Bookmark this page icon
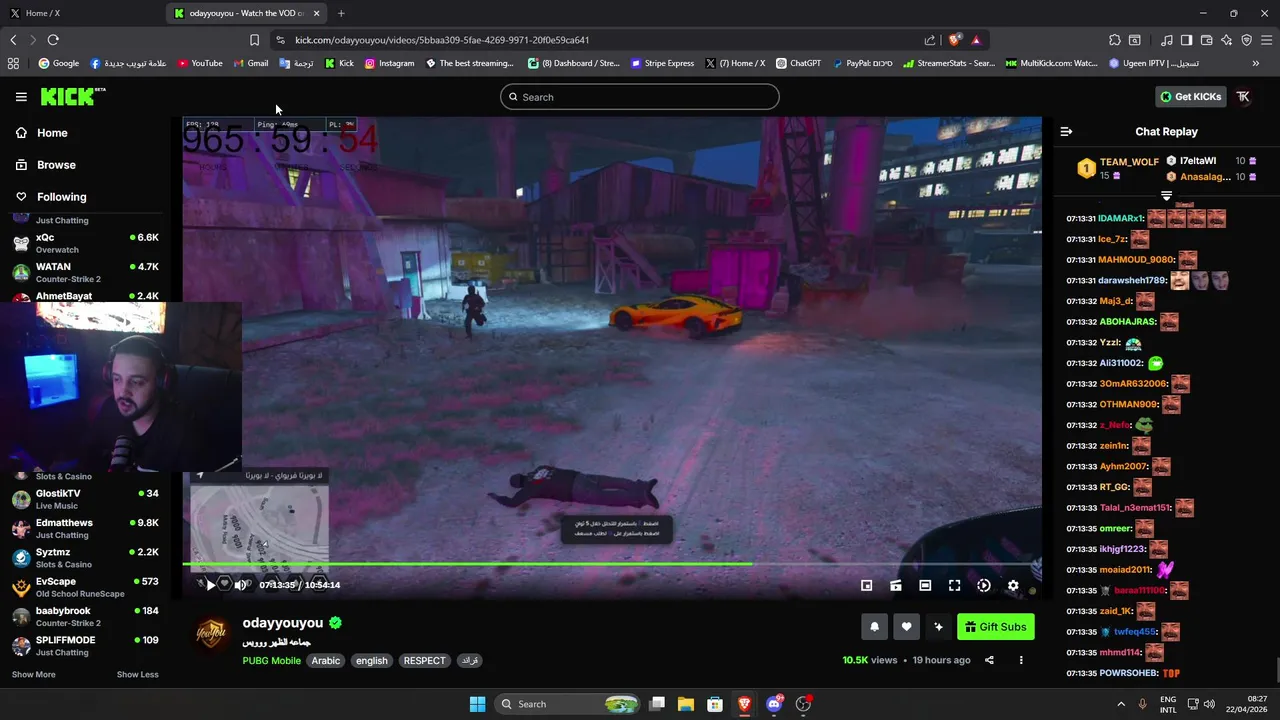This screenshot has height=720, width=1280. tap(254, 40)
